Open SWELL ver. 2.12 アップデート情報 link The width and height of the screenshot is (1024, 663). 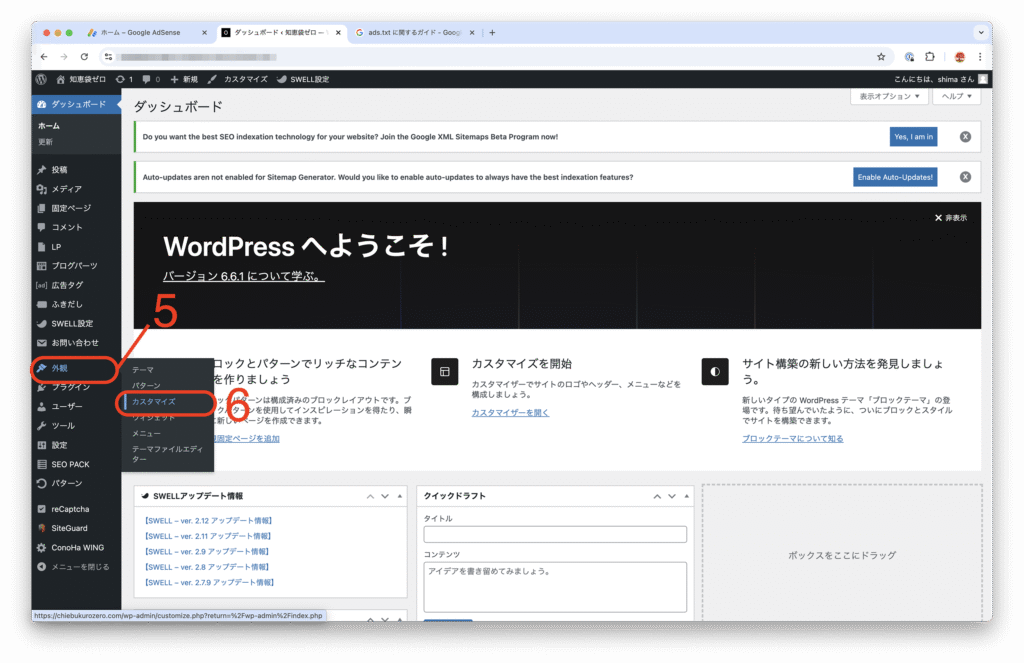[x=208, y=521]
